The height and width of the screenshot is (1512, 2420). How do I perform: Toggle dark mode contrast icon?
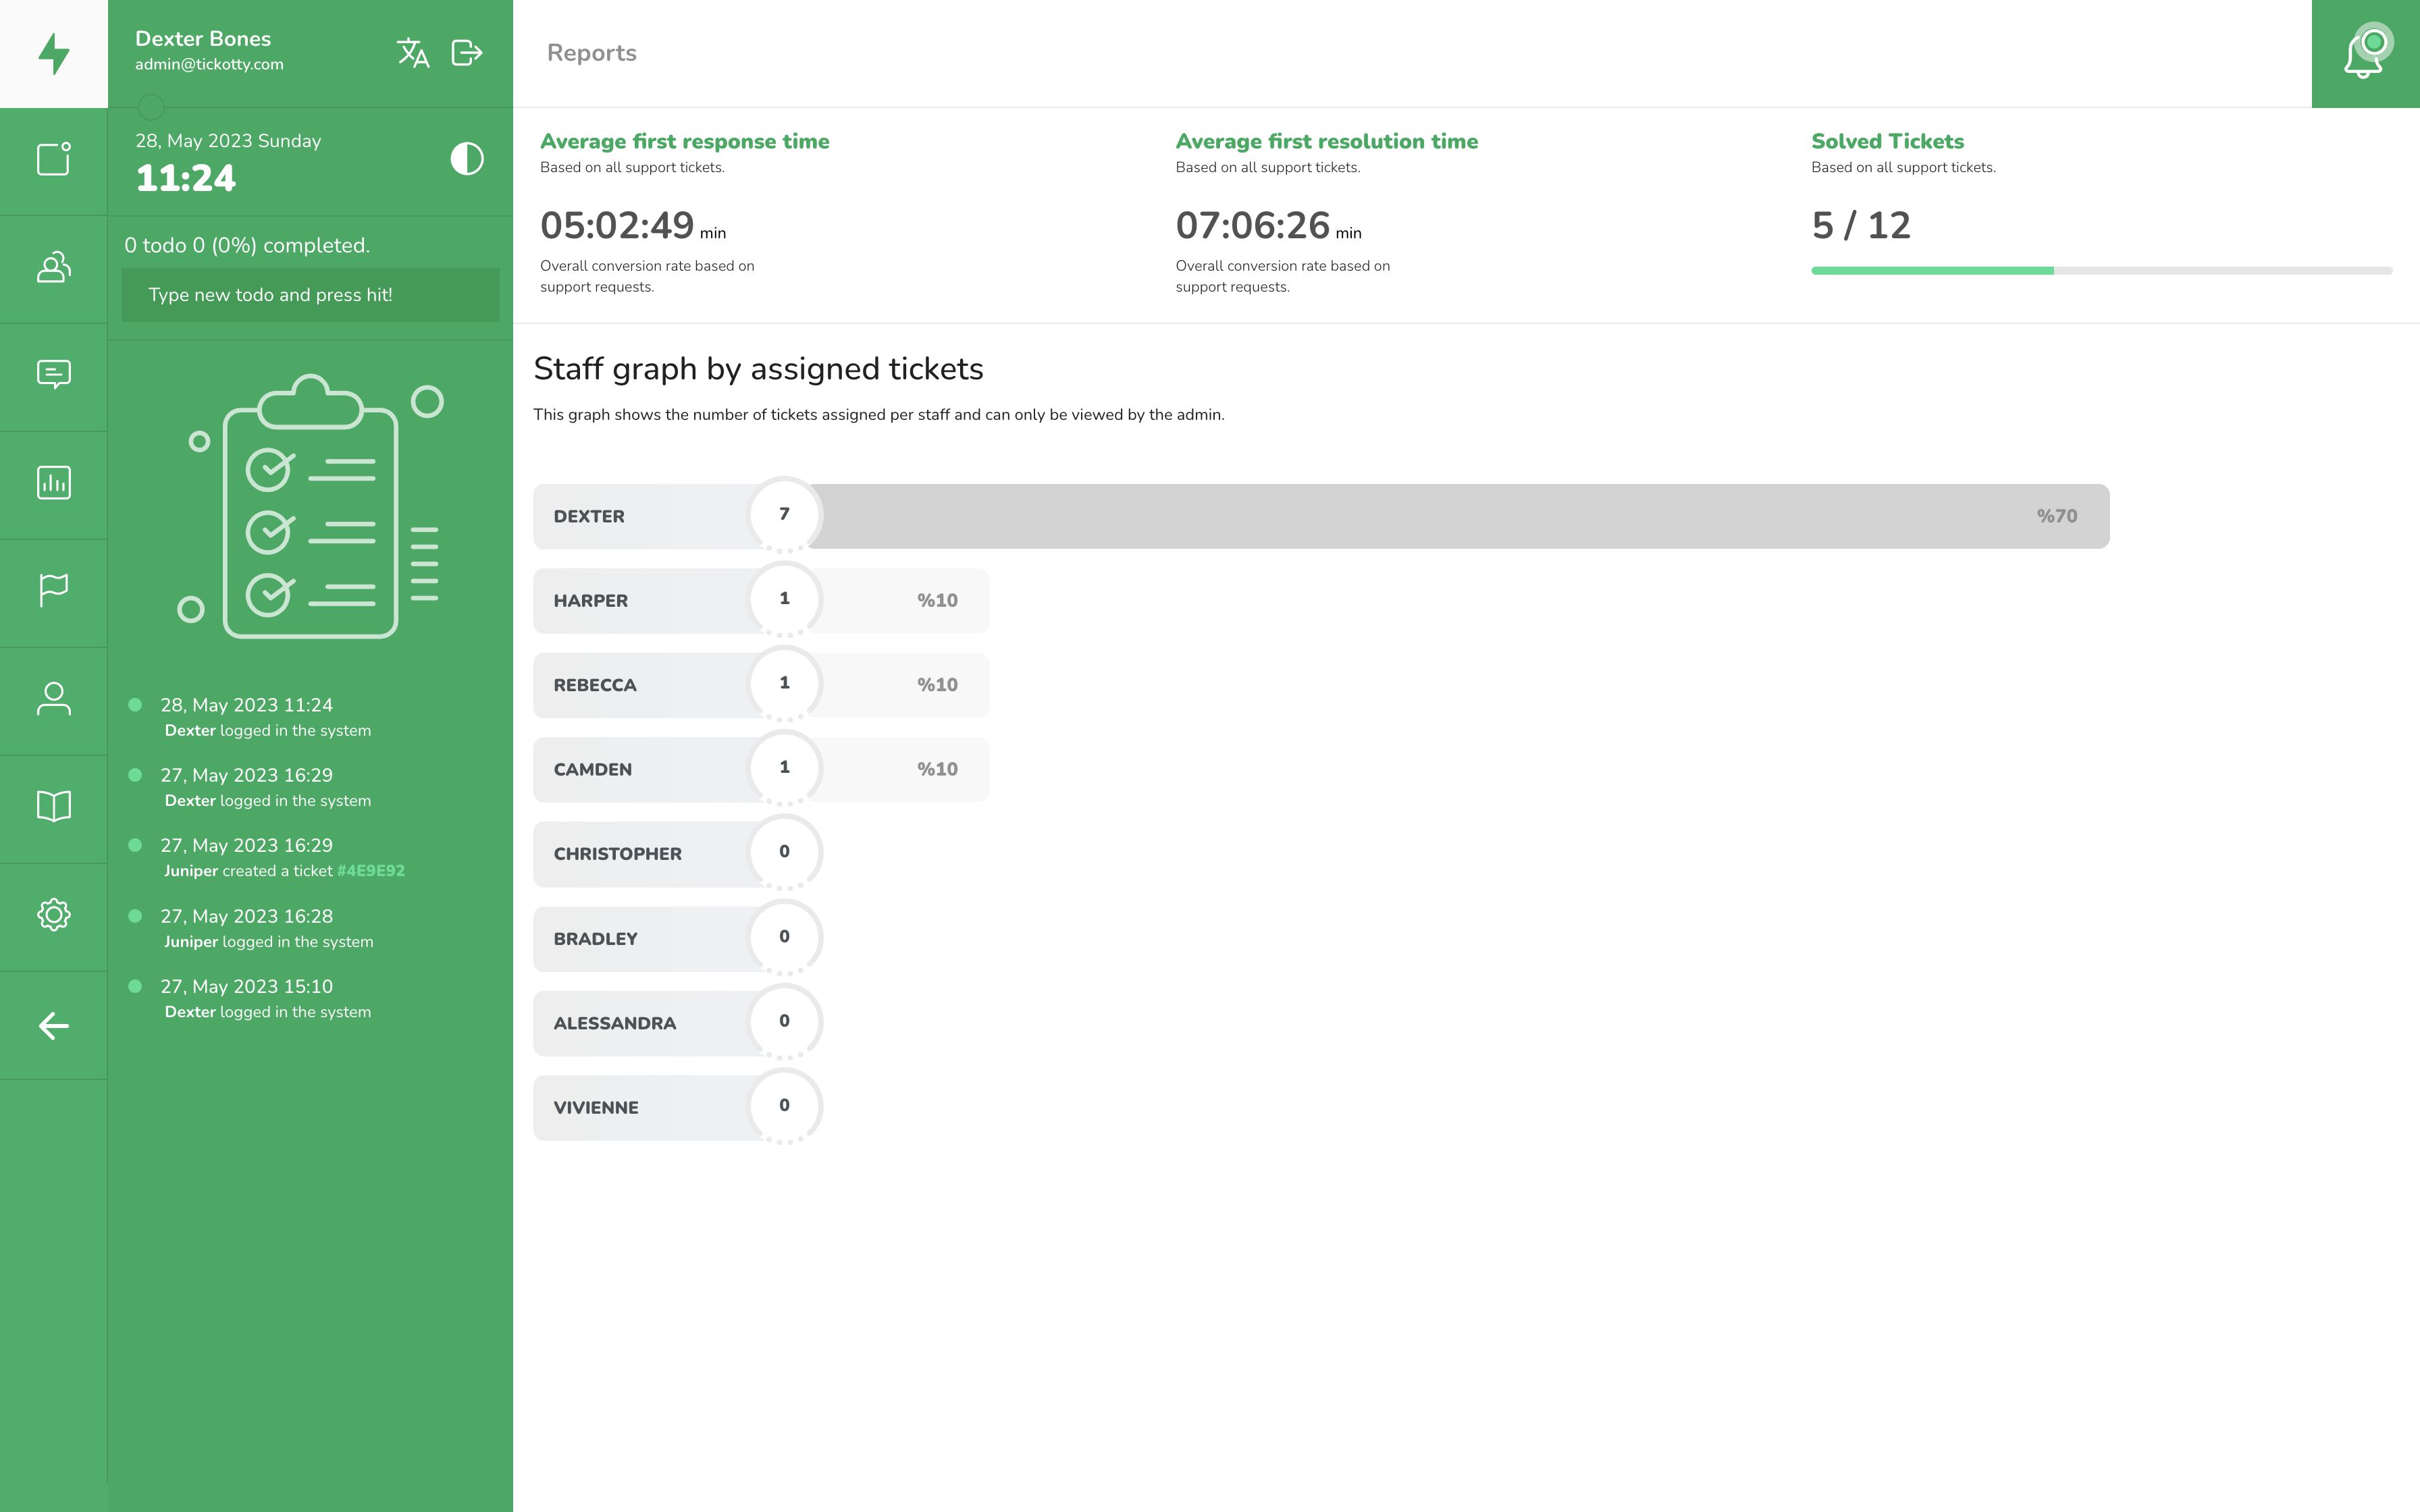click(x=466, y=159)
